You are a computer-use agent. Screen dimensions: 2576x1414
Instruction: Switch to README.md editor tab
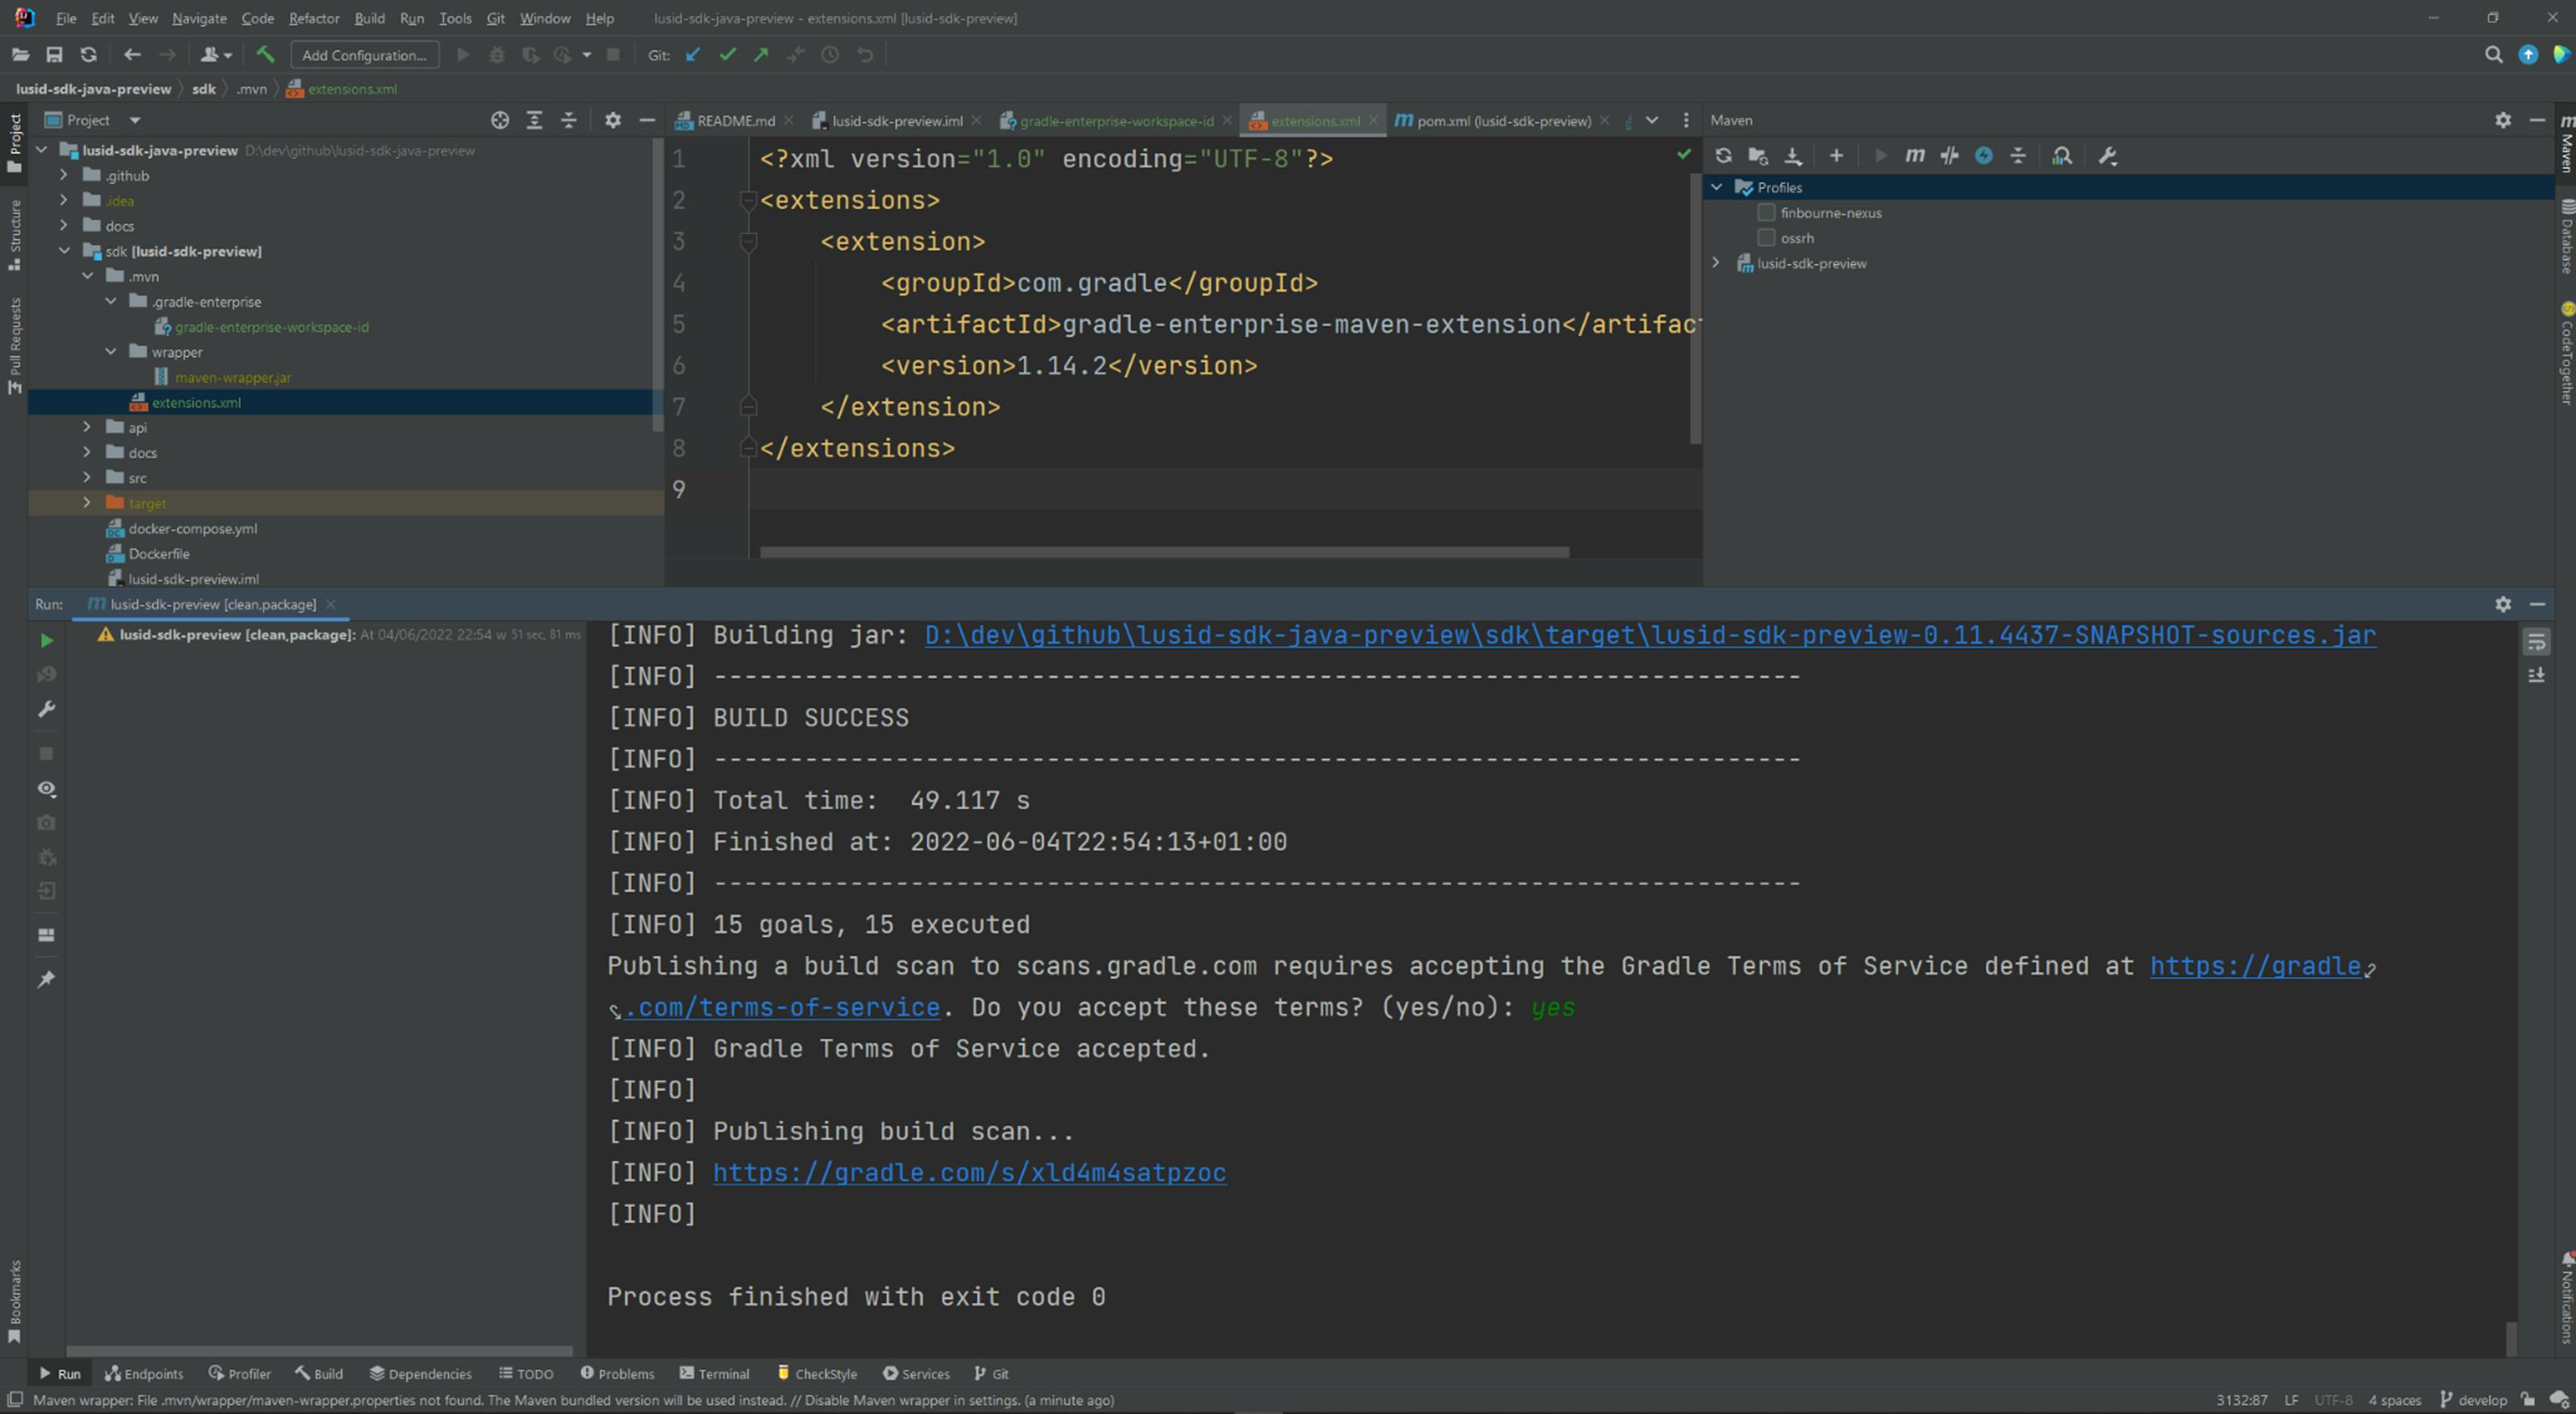tap(735, 120)
